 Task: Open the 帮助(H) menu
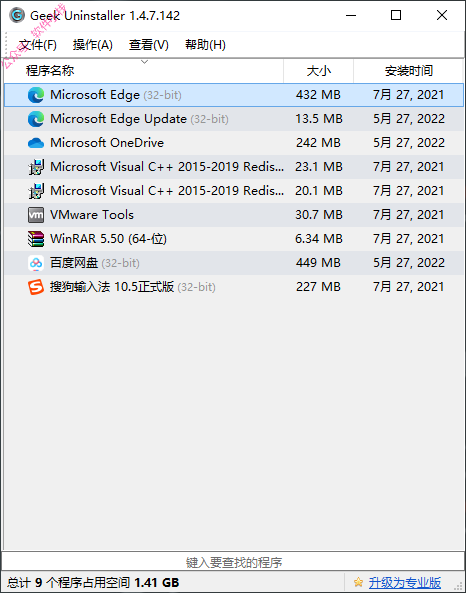coord(205,45)
